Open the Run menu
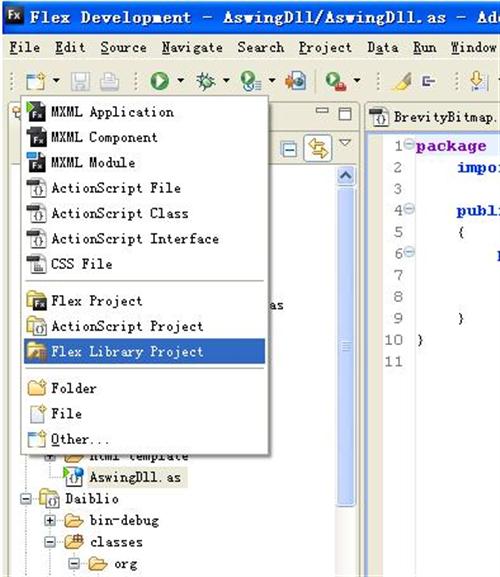Image resolution: width=500 pixels, height=577 pixels. tap(425, 47)
